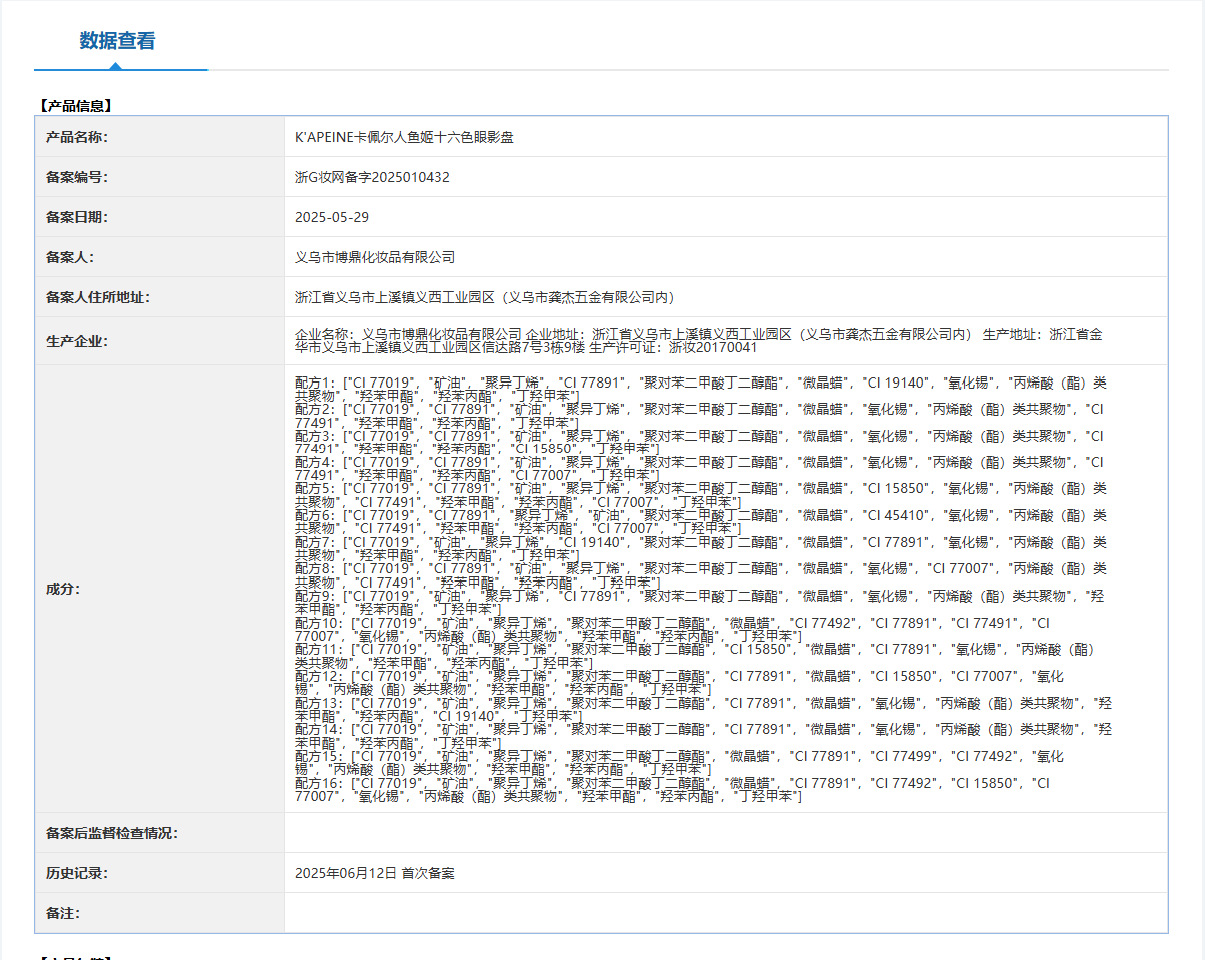This screenshot has width=1205, height=960.
Task: Select the 配方7 ingredient line
Action: 701,548
